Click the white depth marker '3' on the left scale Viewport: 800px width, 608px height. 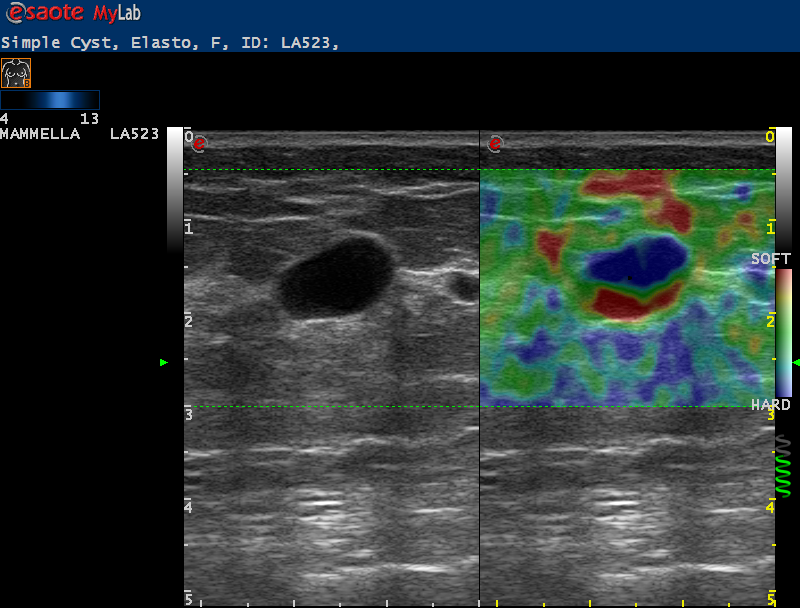coord(189,415)
